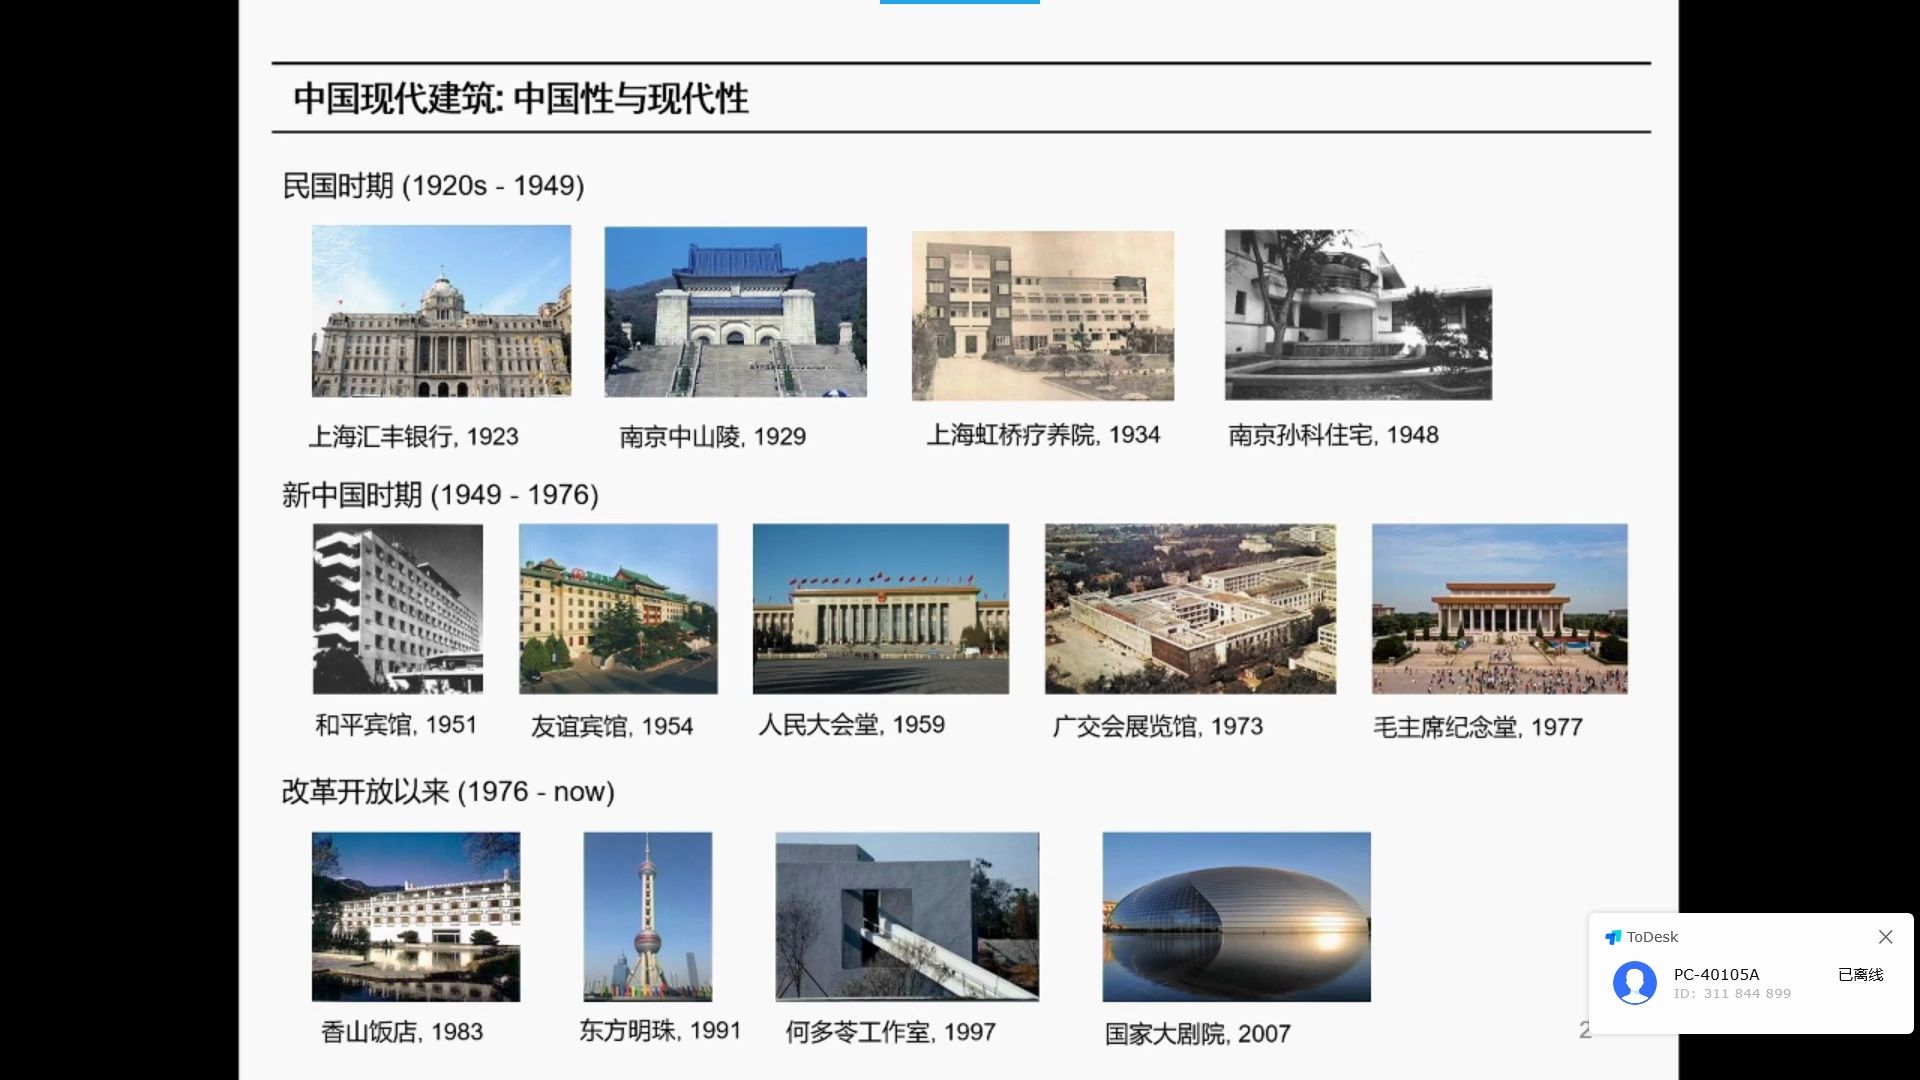
Task: Click the 何多苓工作室 photo
Action: (907, 917)
